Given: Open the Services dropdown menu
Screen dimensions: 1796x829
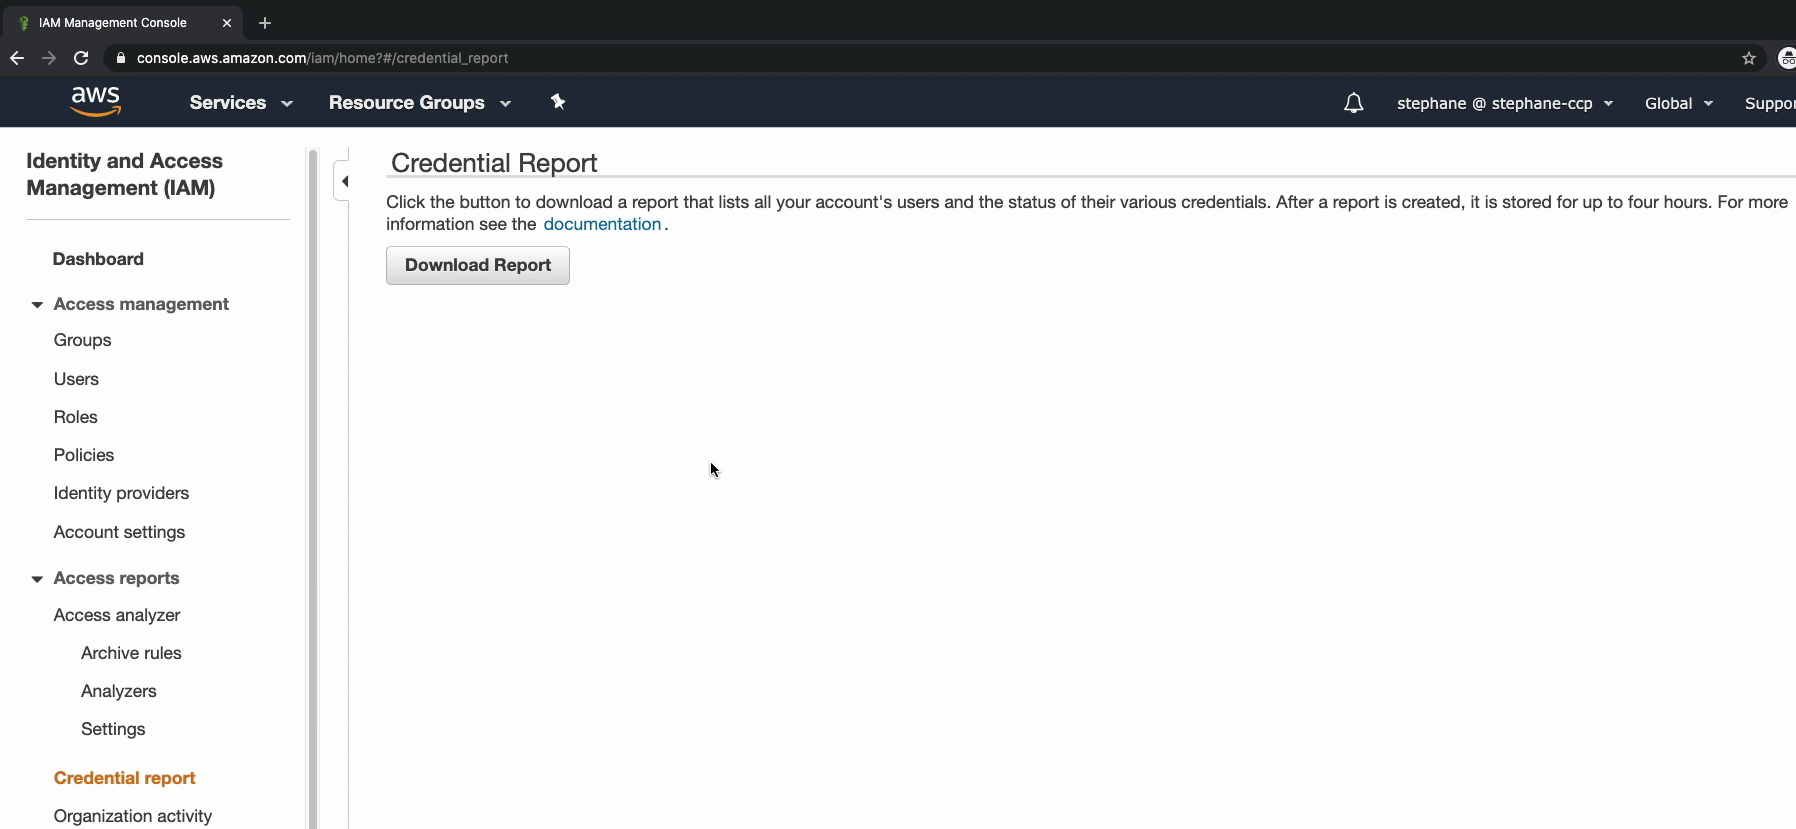Looking at the screenshot, I should (x=241, y=103).
